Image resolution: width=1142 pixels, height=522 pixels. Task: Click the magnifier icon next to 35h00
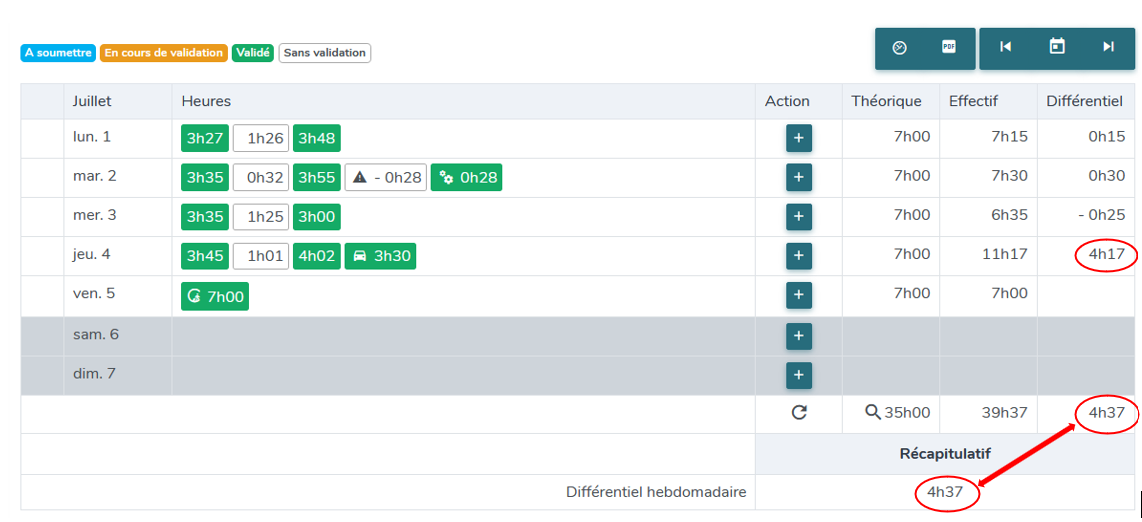point(873,413)
